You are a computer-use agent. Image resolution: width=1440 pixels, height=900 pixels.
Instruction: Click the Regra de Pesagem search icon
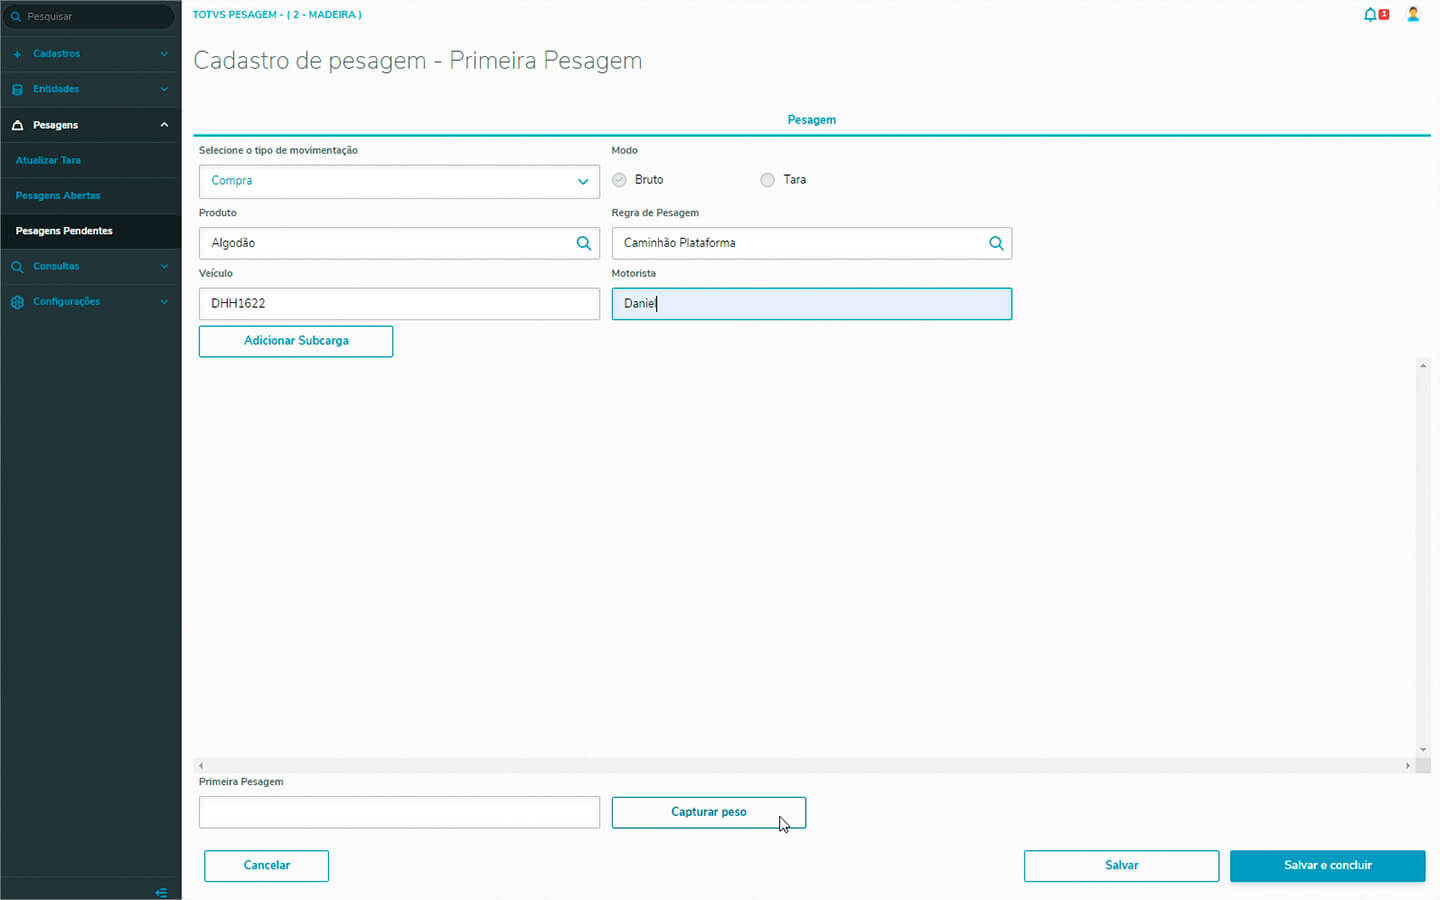[x=996, y=243]
